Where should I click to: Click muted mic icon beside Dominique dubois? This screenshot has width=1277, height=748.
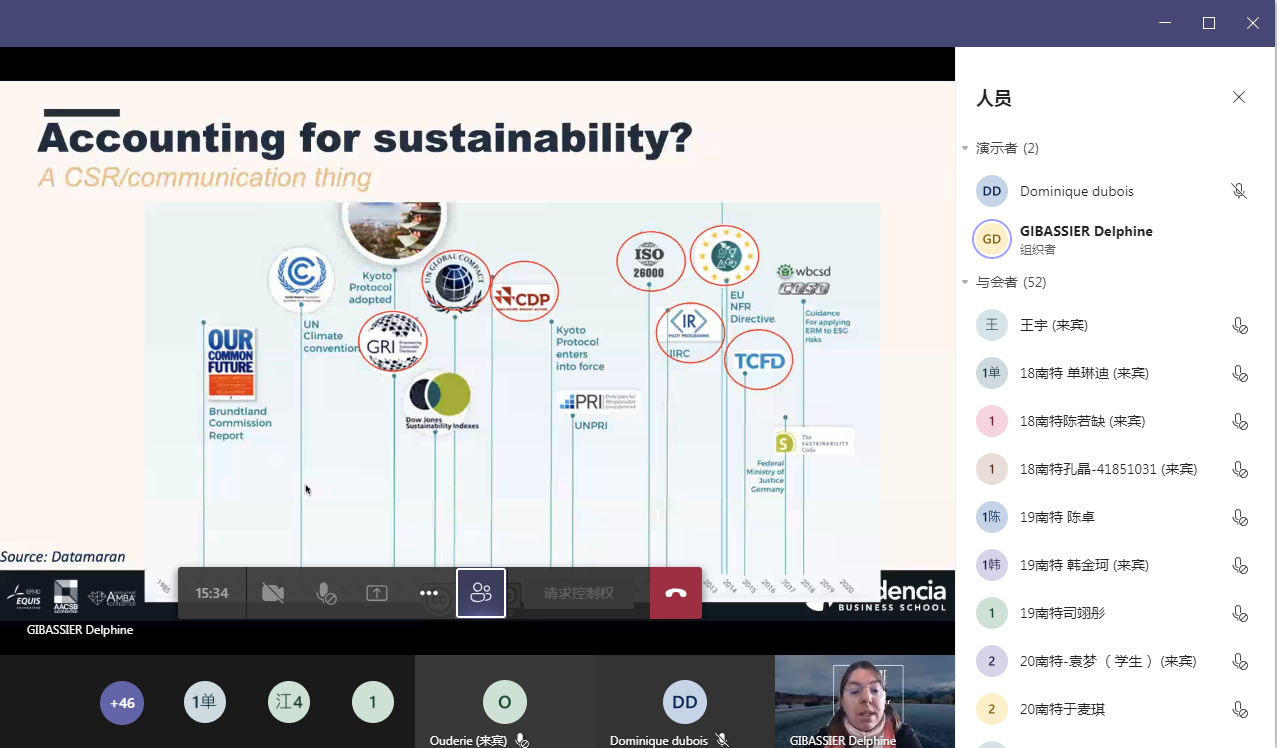pos(1239,191)
